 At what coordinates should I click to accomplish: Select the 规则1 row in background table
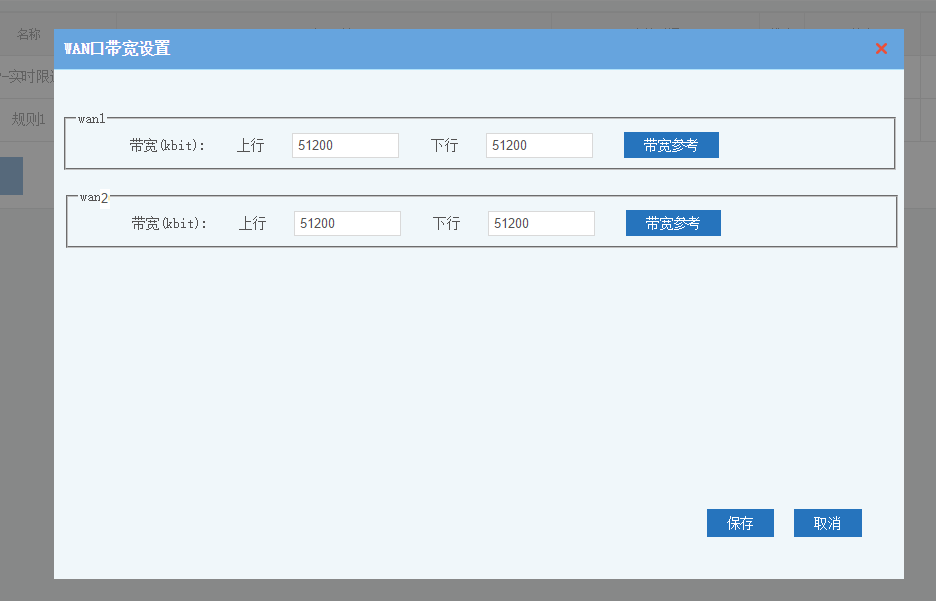coord(28,120)
